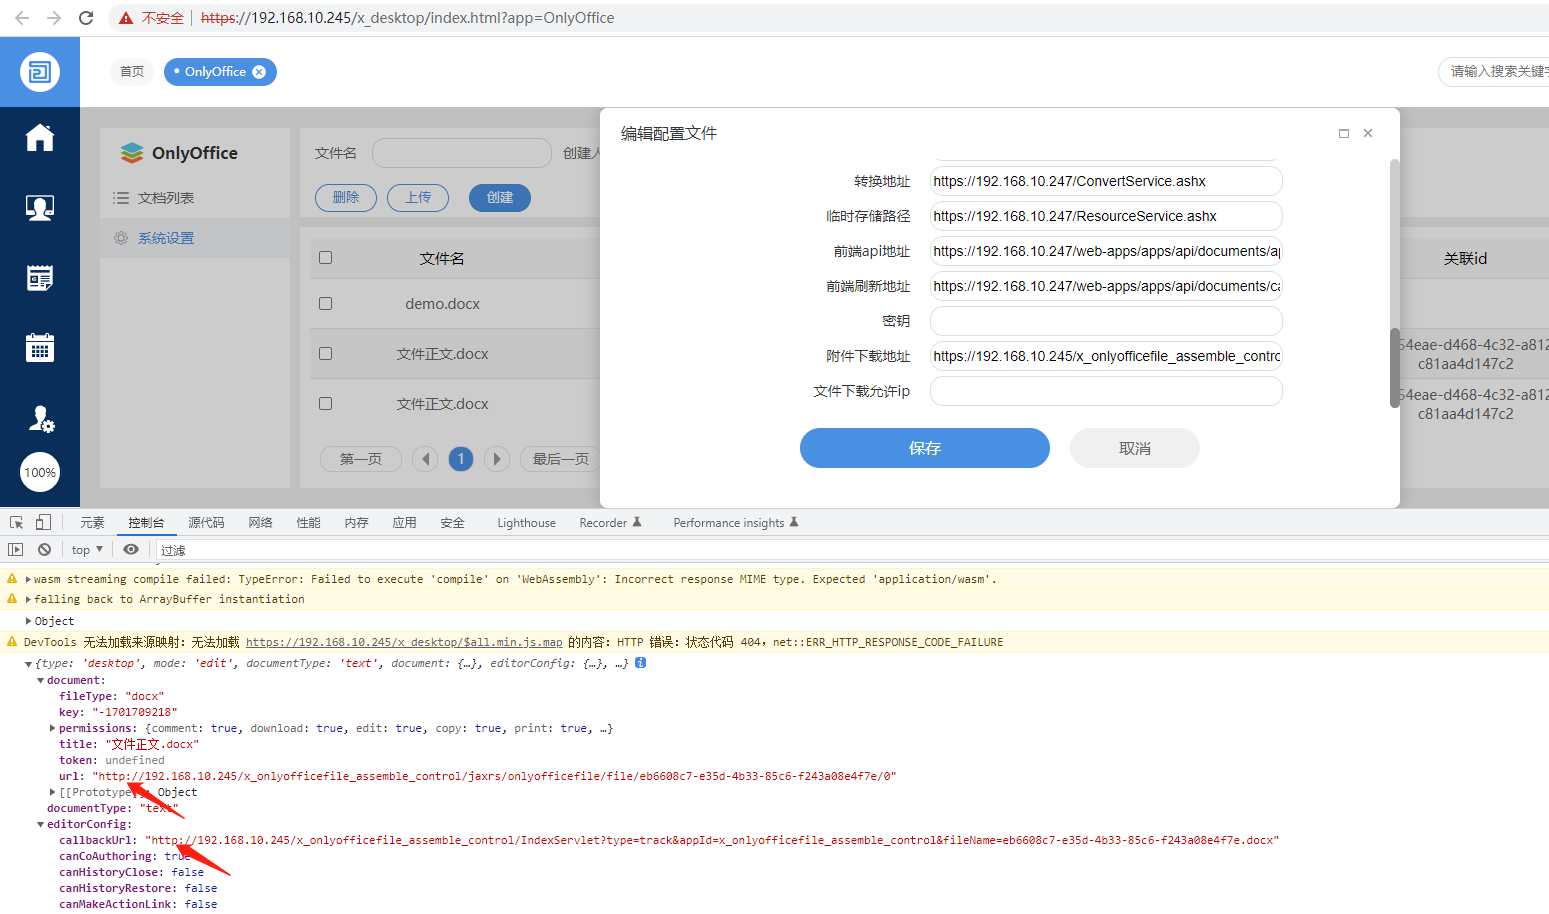1549x914 pixels.
Task: Open the 源代码 DevTools tab
Action: (206, 522)
